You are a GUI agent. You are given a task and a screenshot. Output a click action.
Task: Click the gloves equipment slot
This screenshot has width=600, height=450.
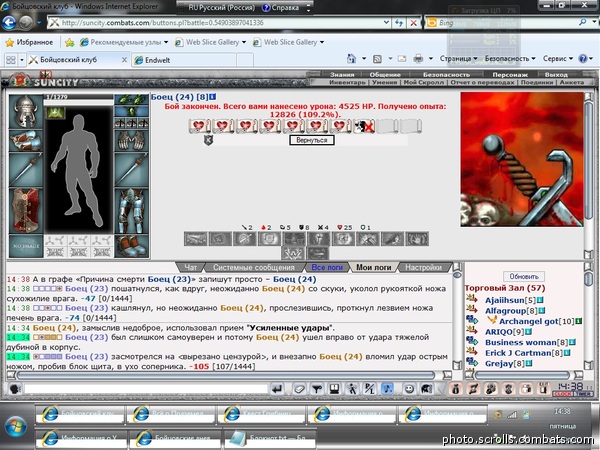[131, 140]
